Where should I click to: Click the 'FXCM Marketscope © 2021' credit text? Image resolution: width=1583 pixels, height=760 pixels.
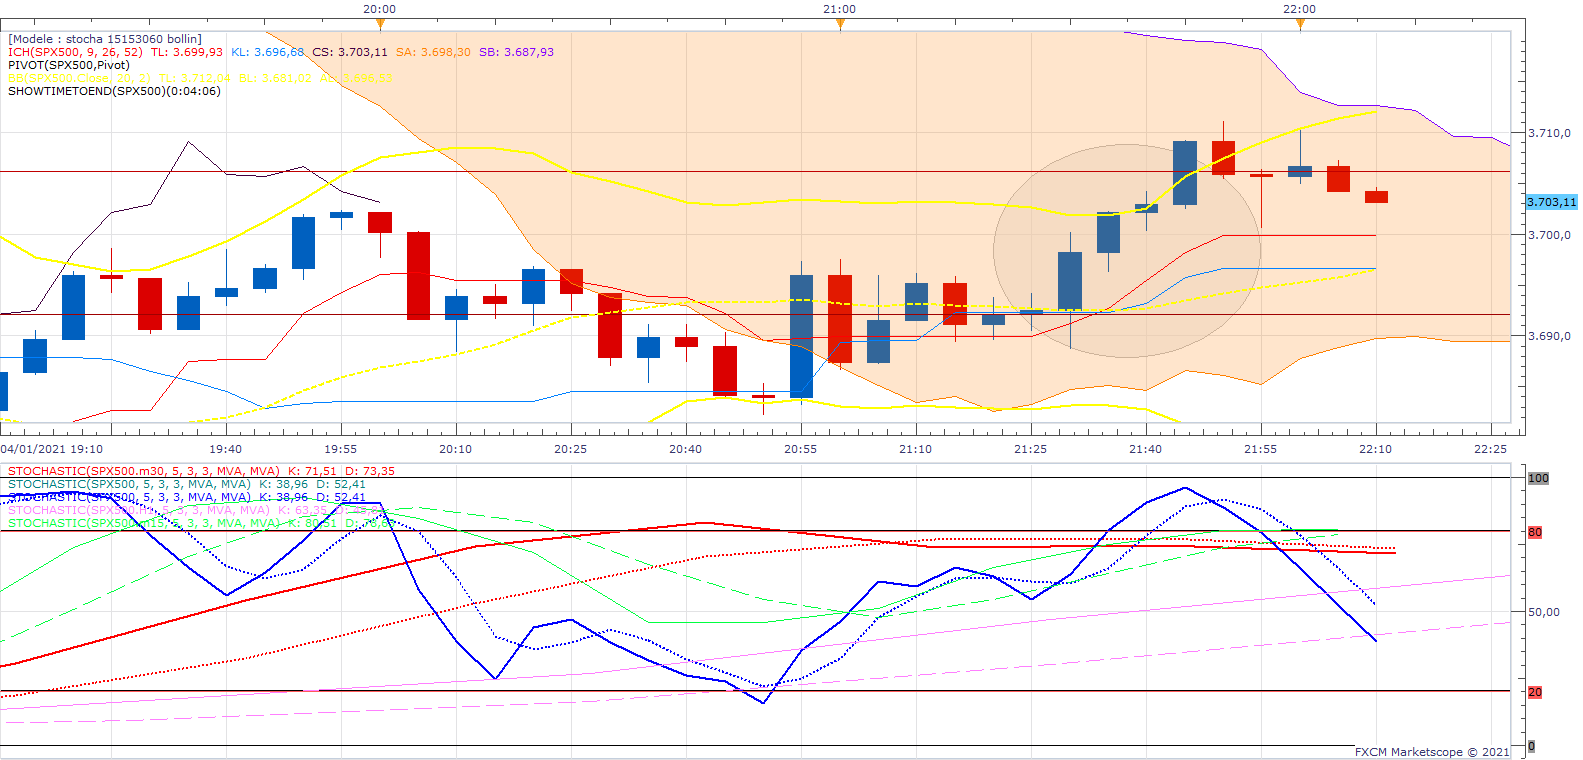click(x=1433, y=752)
